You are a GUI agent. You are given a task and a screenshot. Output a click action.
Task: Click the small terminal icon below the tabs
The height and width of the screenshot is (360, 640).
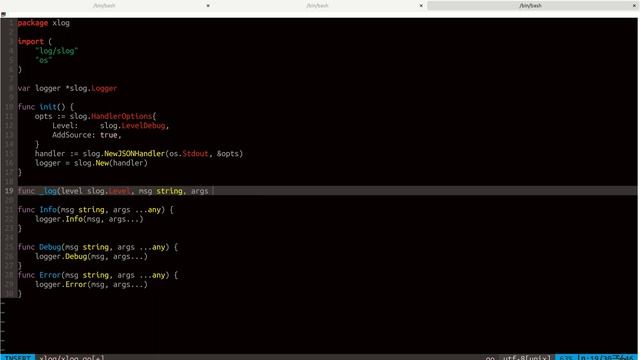tap(3, 14)
